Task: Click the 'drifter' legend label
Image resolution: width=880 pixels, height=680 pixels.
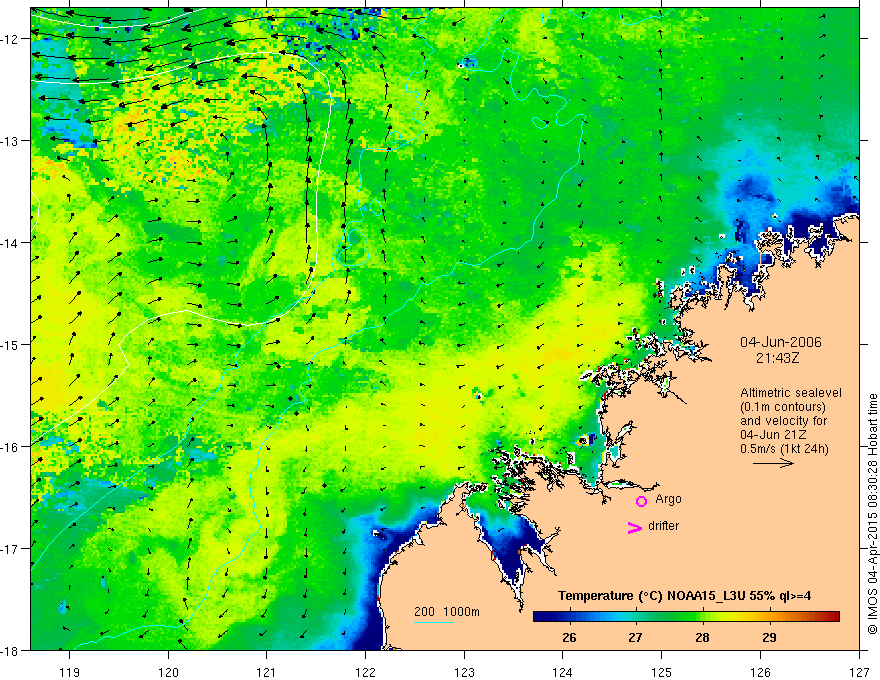Action: (663, 526)
